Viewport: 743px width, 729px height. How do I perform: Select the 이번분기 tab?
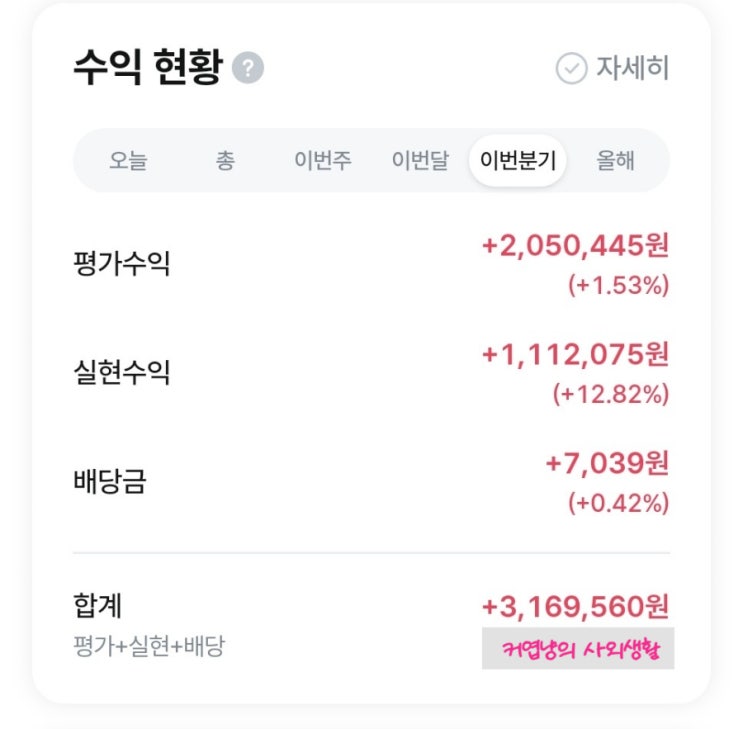coord(517,161)
